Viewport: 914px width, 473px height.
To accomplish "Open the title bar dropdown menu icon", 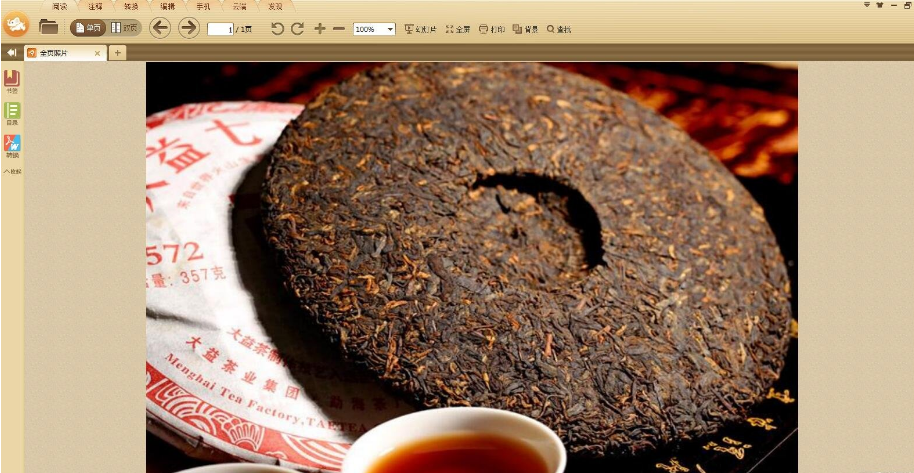I will coord(867,5).
